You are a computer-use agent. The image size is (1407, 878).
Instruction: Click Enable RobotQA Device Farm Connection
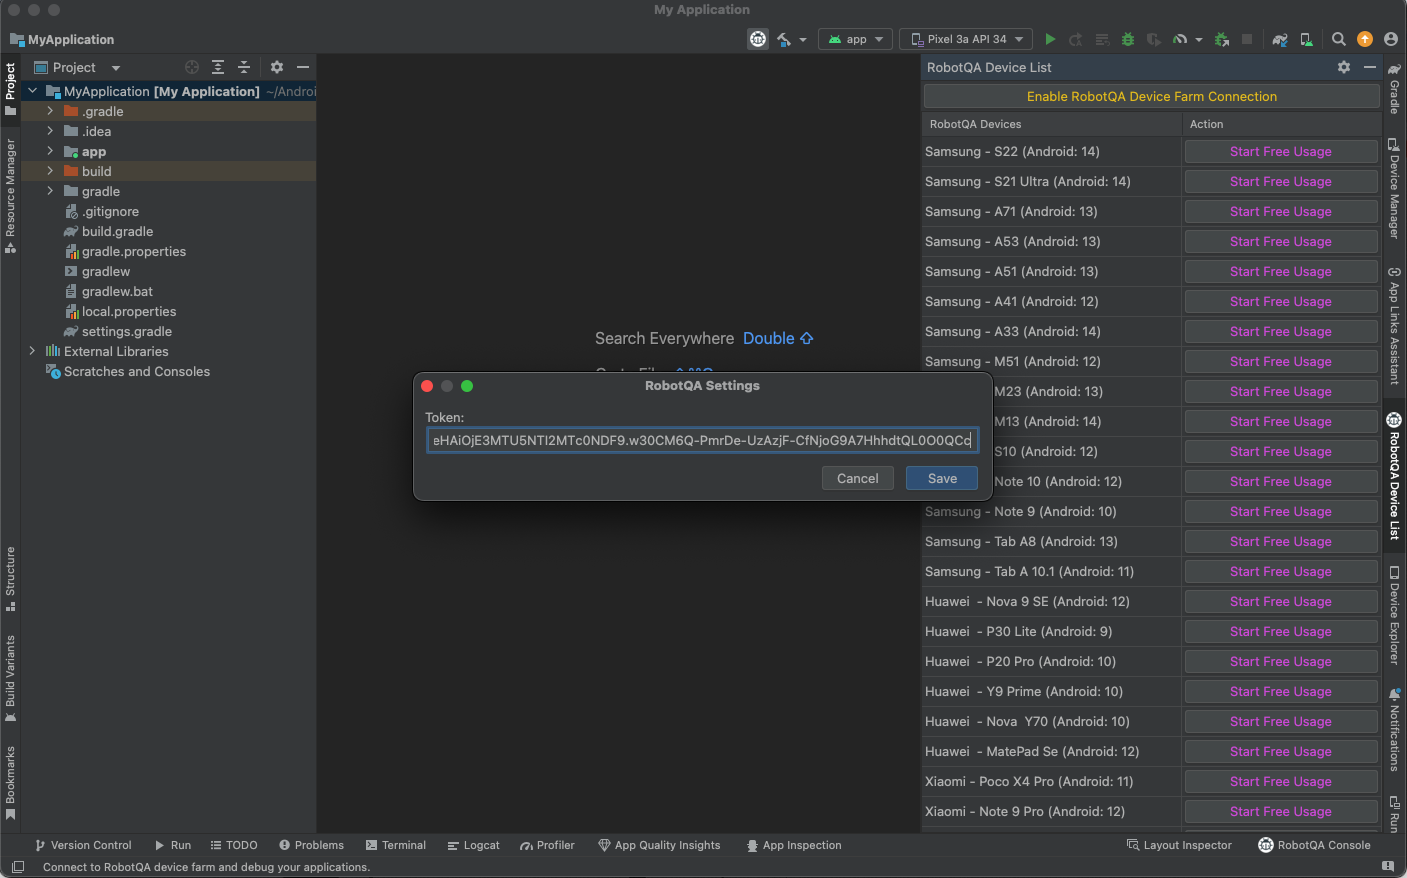[x=1152, y=96]
